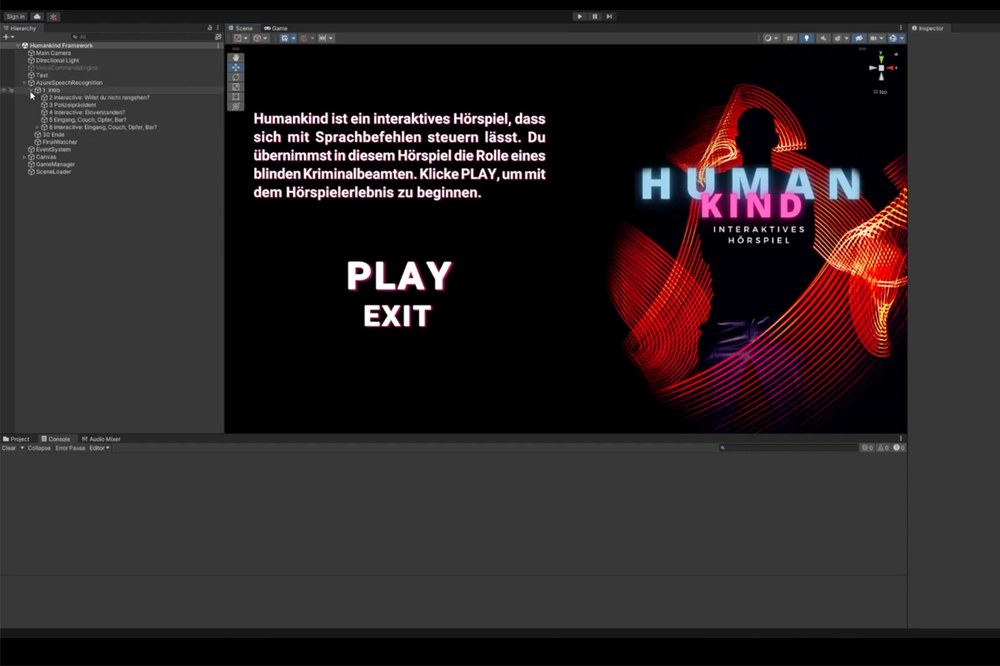Collapse the AzureSpeechRecognition object

(24, 82)
